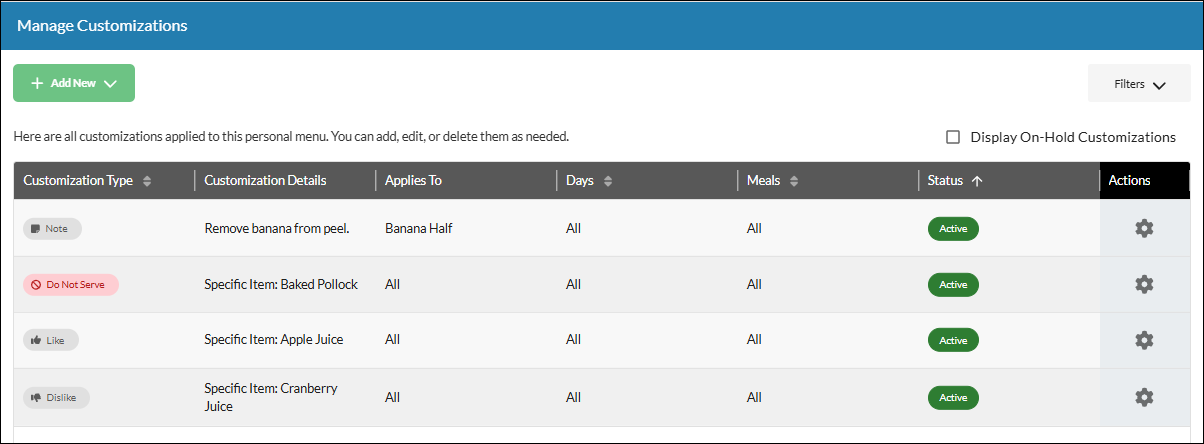Select 'Specific Item: Apple Juice' cell
This screenshot has height=444, width=1204.
(x=274, y=340)
